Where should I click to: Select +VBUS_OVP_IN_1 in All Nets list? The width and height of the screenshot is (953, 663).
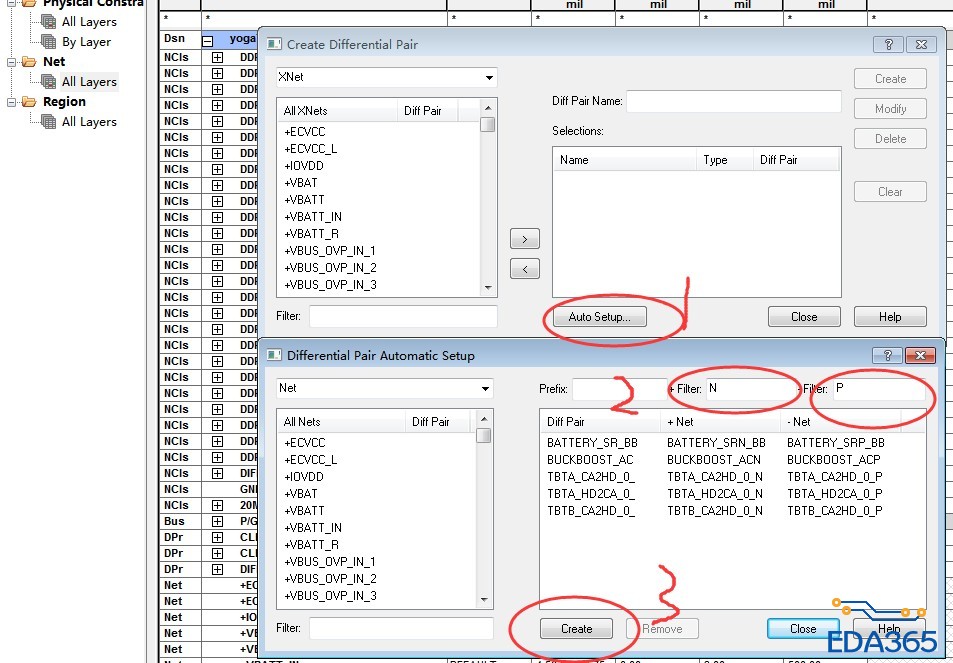click(x=330, y=562)
